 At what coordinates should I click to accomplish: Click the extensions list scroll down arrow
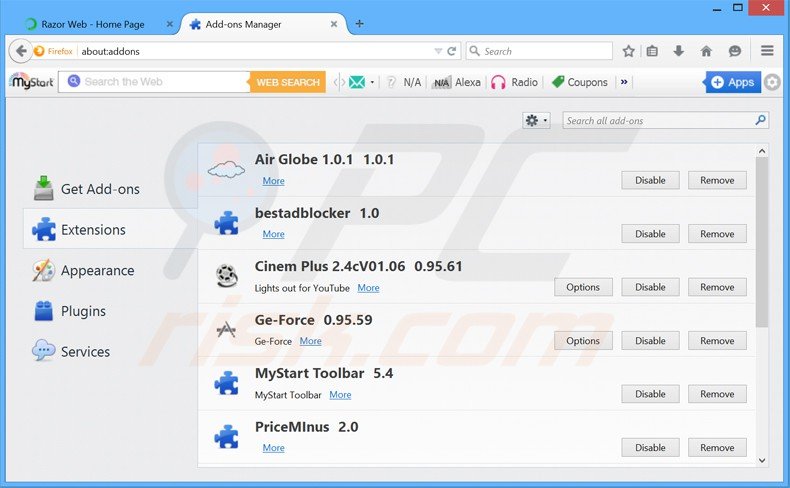[762, 460]
